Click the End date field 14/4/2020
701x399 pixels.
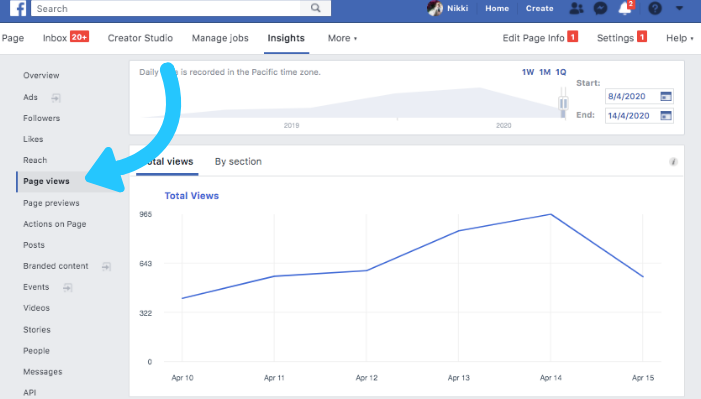[639, 116]
